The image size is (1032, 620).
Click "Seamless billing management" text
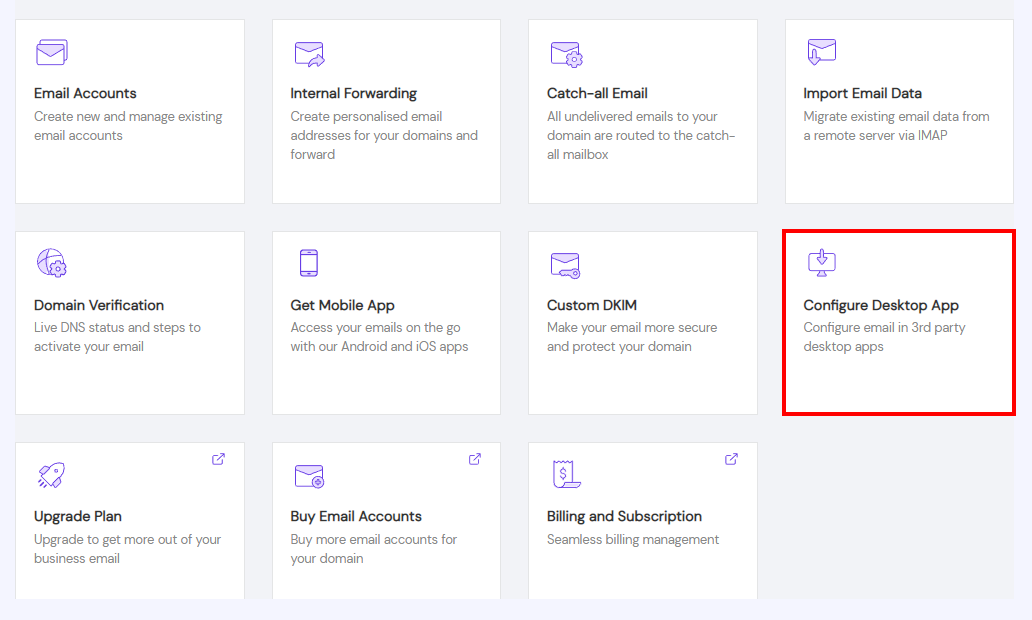pyautogui.click(x=632, y=540)
